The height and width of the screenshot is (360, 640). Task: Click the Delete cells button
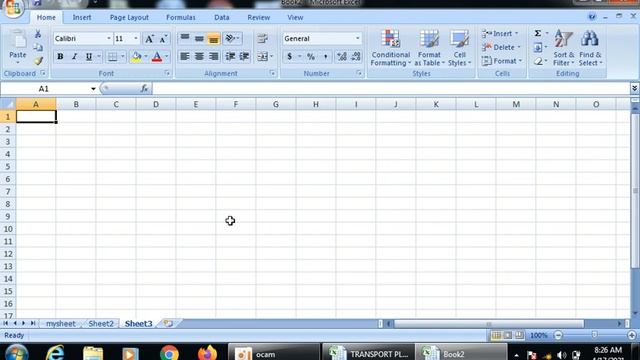point(501,47)
